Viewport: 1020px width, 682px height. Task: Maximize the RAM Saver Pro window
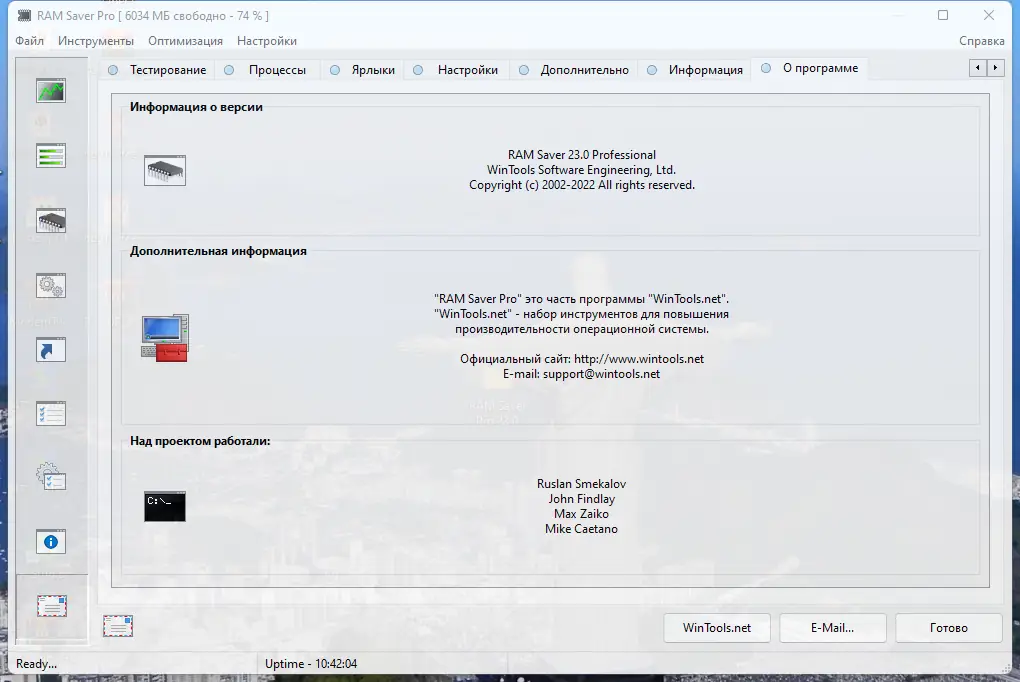pos(943,15)
